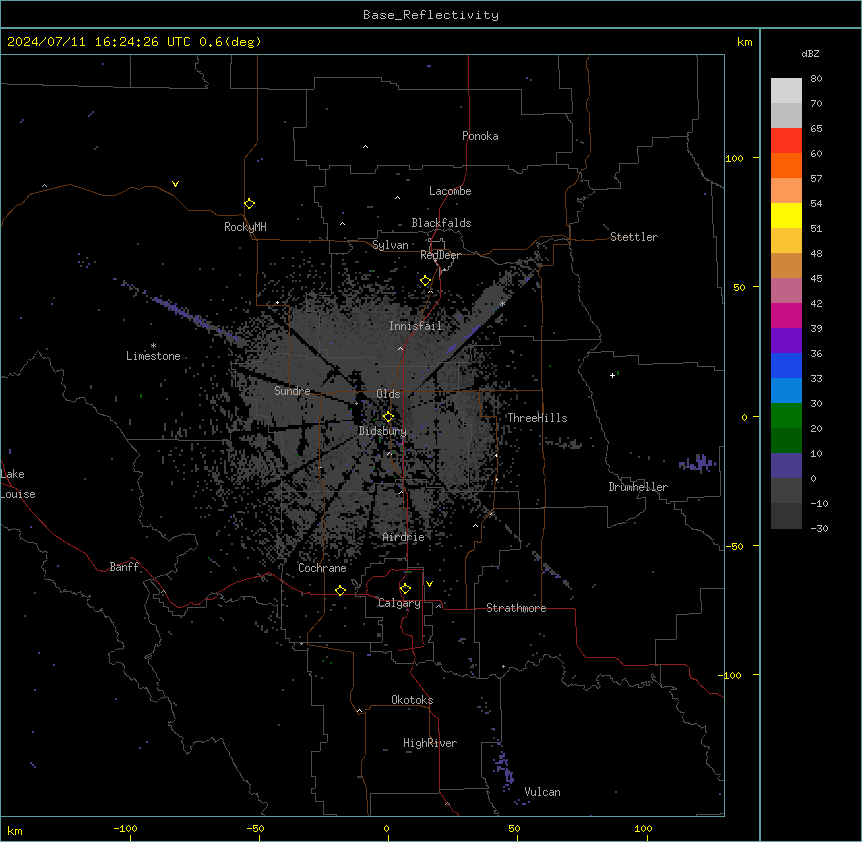Viewport: 862px width, 842px height.
Task: Click the 80 value at the legend top
Action: [816, 79]
